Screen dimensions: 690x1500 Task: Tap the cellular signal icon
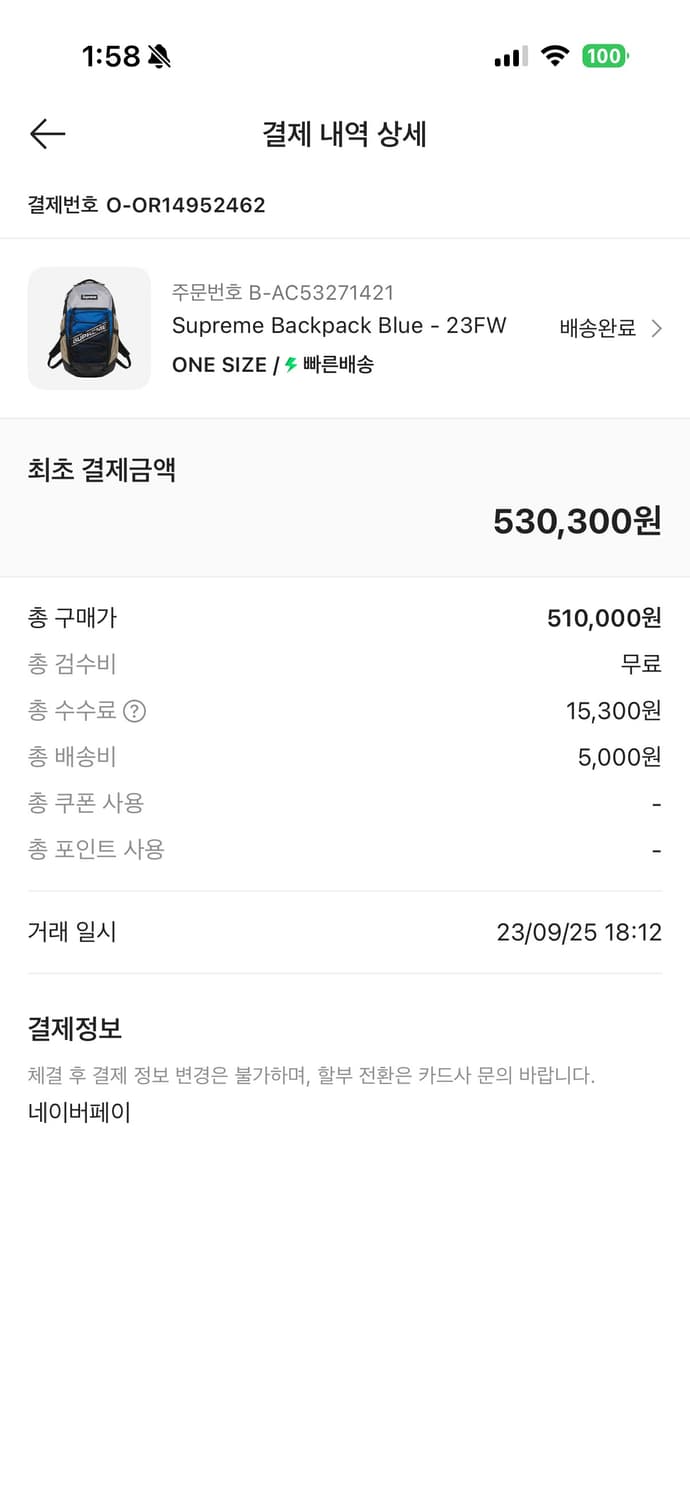(x=509, y=57)
